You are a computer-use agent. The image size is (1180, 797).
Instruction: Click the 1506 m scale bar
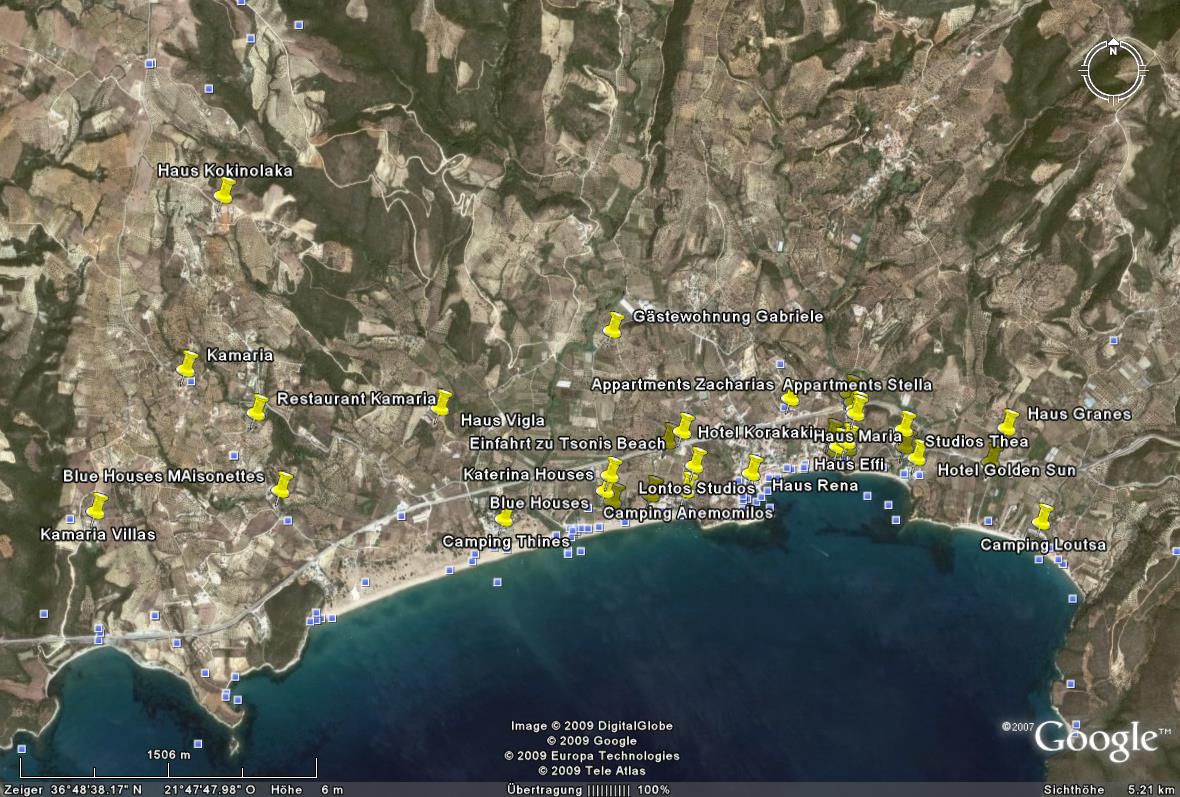[168, 768]
